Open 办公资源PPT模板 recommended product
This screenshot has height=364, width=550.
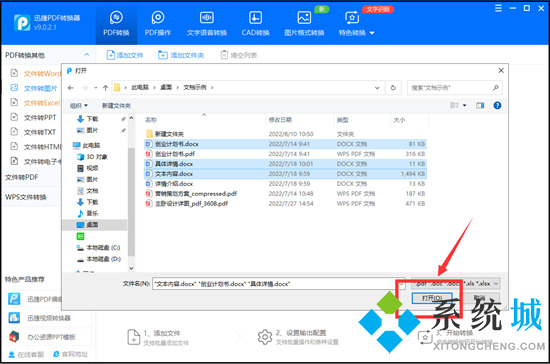coord(42,337)
